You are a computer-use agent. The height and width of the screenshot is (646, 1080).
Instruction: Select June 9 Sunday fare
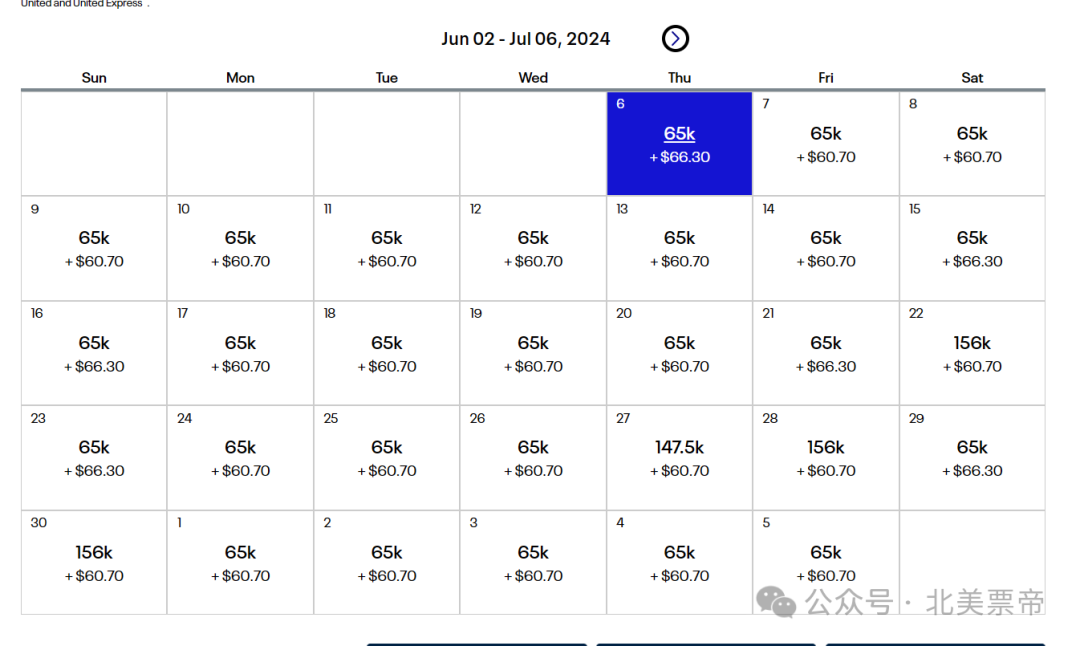coord(94,248)
